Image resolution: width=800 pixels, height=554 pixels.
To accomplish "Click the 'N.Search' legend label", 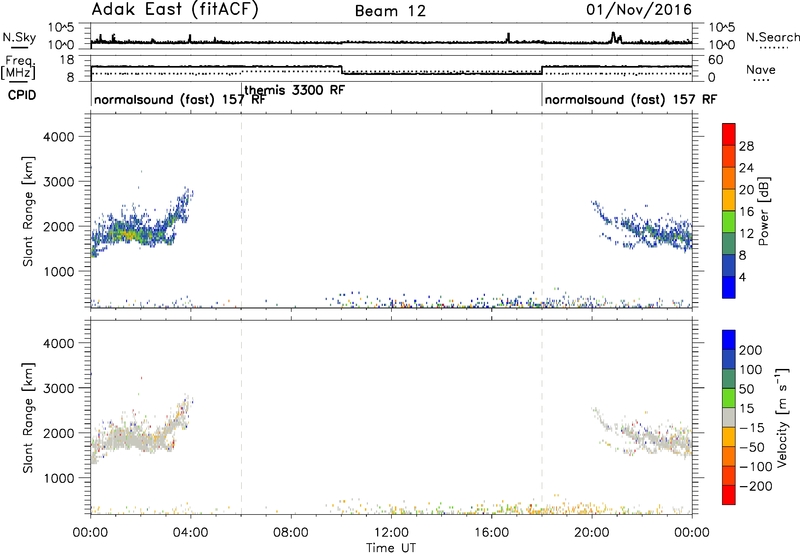I will [x=772, y=37].
